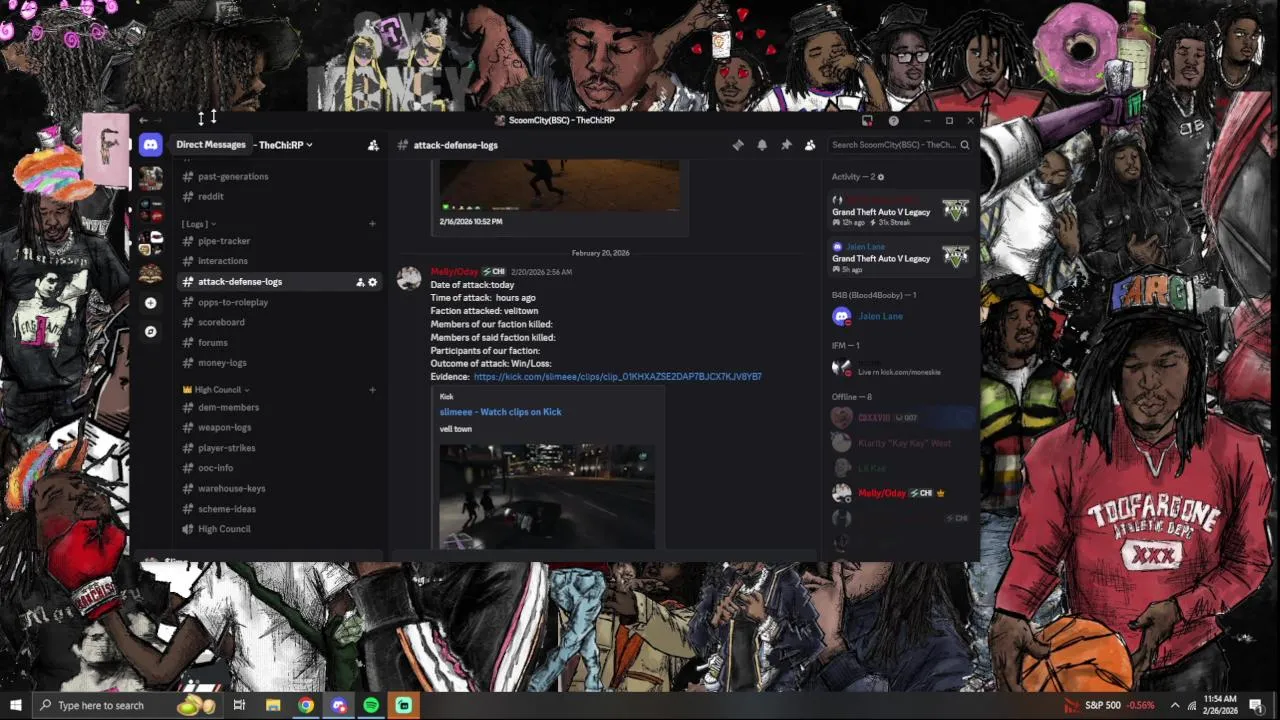Open File Explorer from the taskbar
The height and width of the screenshot is (720, 1280).
pos(273,705)
